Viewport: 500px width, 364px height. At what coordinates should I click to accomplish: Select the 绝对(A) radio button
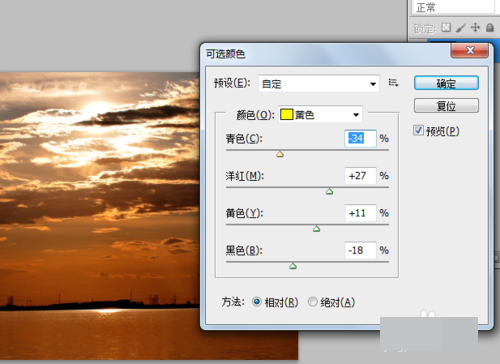(312, 302)
